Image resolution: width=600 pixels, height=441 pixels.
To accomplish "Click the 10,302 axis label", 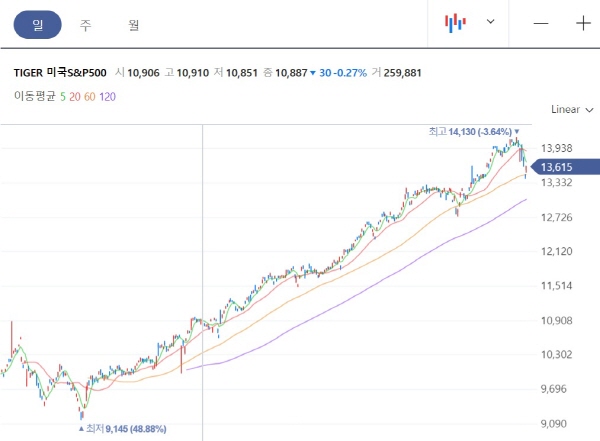I will (556, 354).
